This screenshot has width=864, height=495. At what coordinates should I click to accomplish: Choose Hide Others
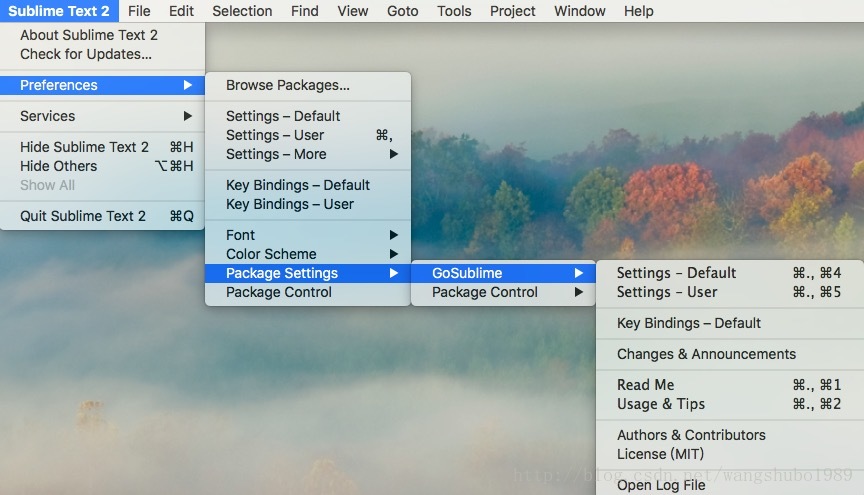pyautogui.click(x=102, y=166)
